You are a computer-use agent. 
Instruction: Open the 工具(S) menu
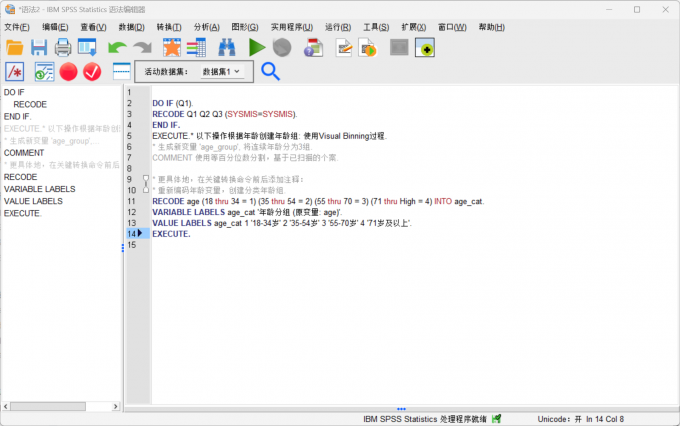pyautogui.click(x=376, y=27)
